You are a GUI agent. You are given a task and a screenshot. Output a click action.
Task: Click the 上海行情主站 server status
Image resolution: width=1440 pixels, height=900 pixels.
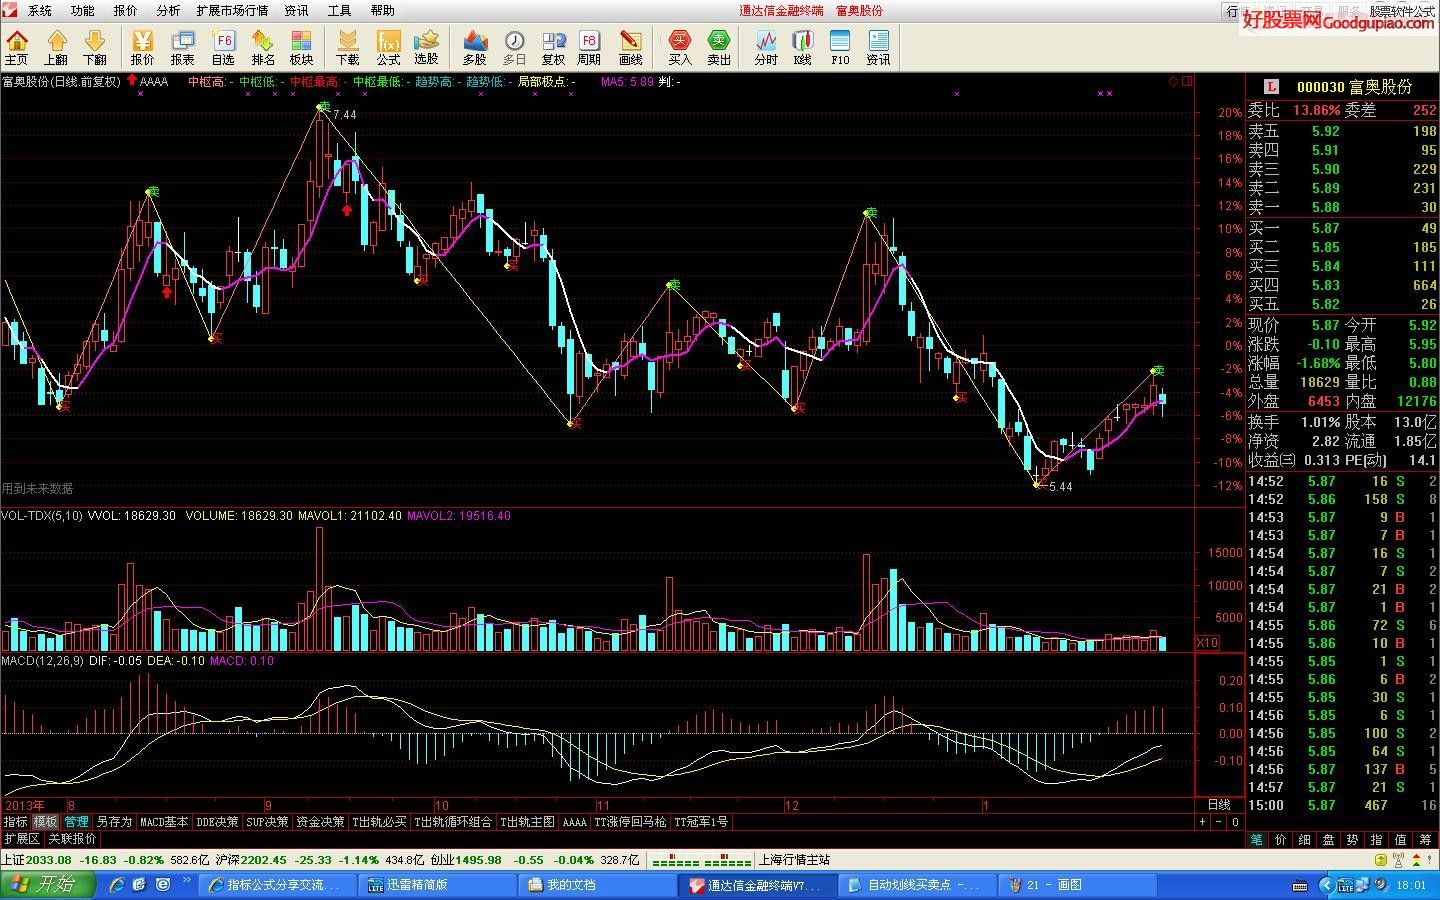(x=795, y=860)
